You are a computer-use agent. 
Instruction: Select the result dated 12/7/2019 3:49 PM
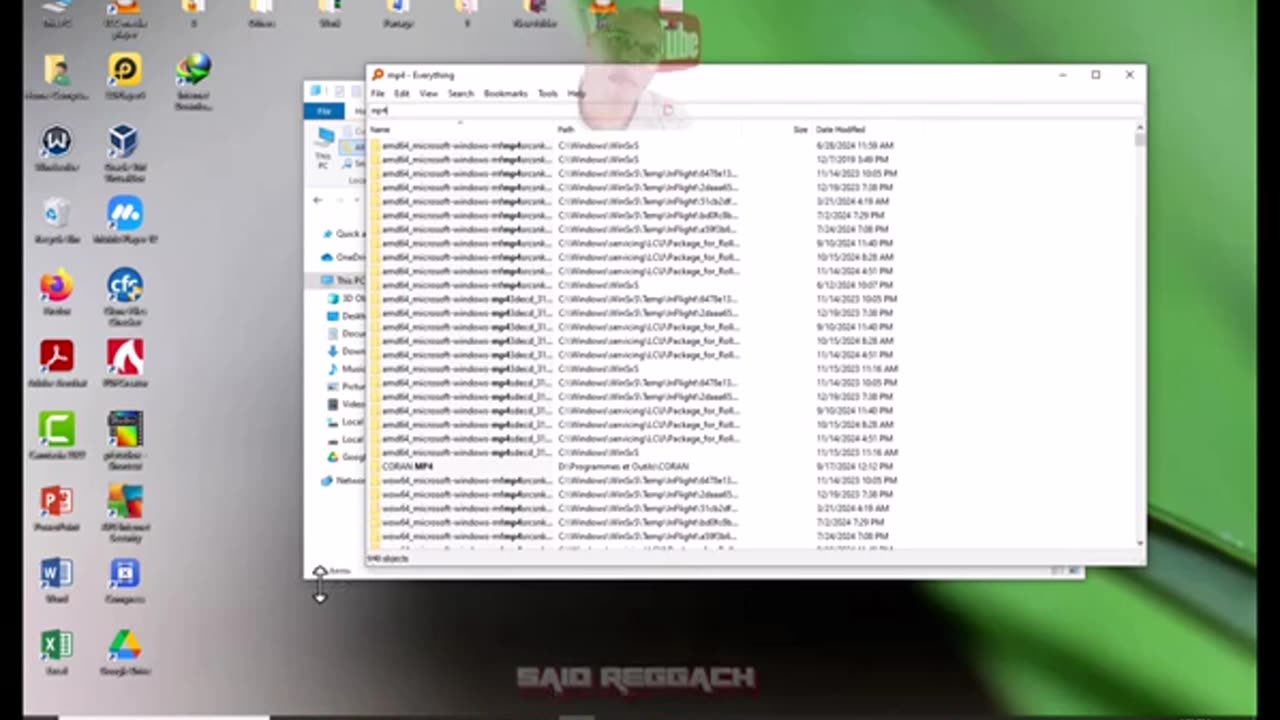coord(750,159)
